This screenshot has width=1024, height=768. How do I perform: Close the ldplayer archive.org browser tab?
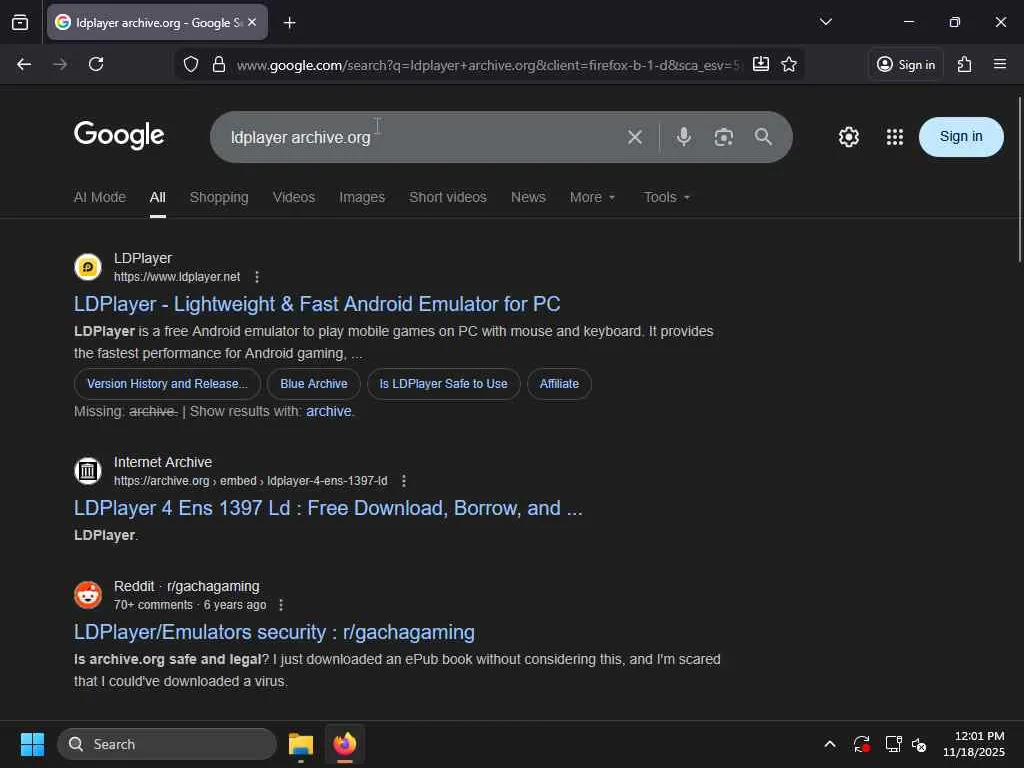(x=252, y=23)
